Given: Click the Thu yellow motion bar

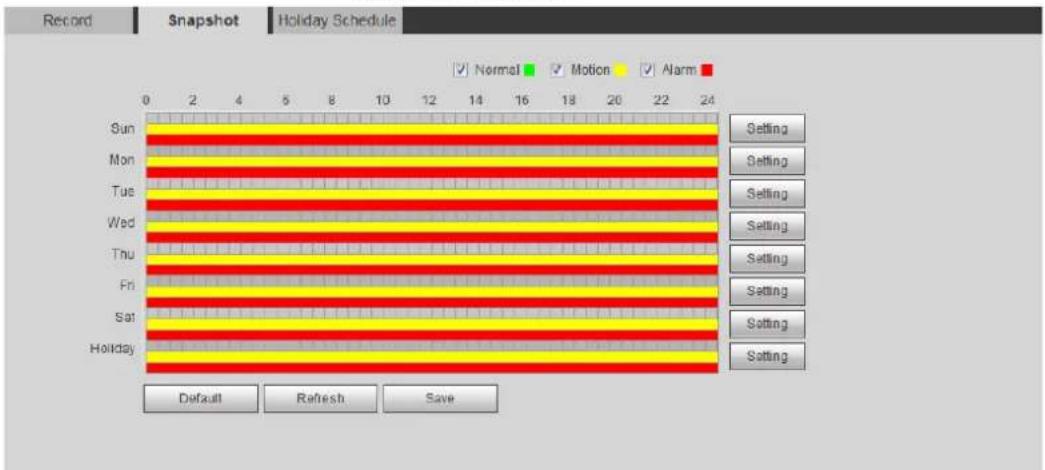Looking at the screenshot, I should pos(432,259).
